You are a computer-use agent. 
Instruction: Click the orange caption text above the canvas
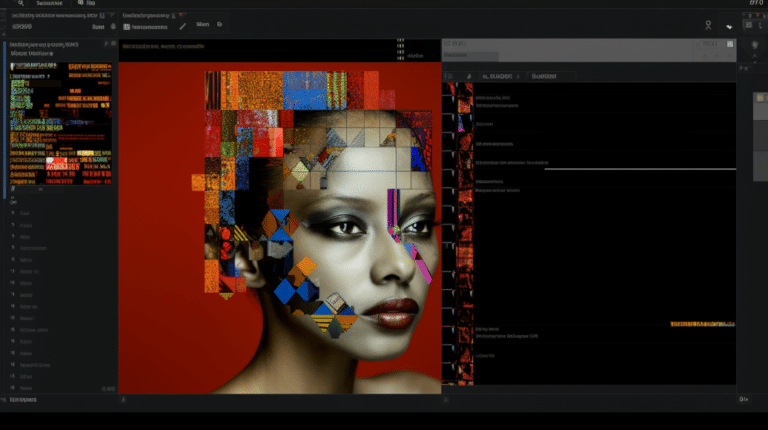[163, 47]
